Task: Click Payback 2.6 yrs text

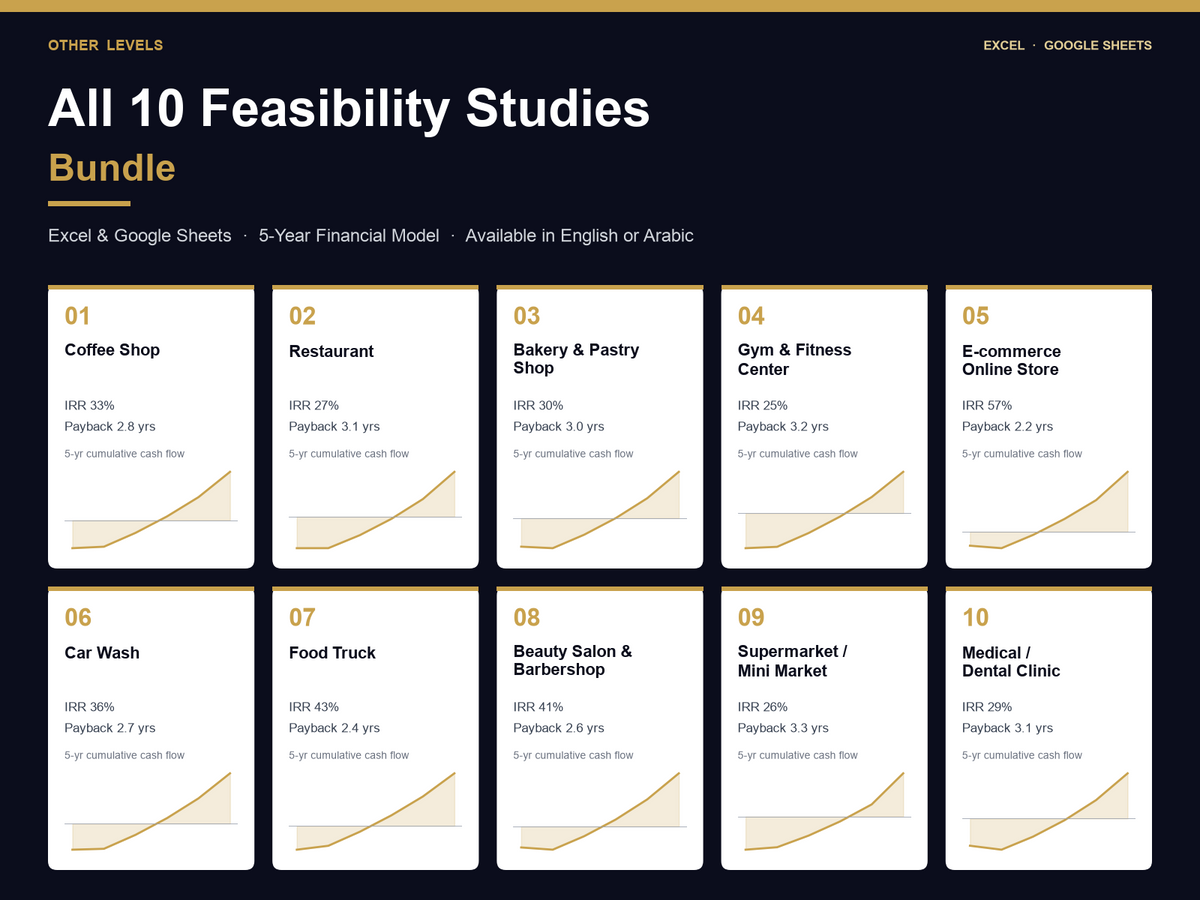Action: pyautogui.click(x=559, y=728)
